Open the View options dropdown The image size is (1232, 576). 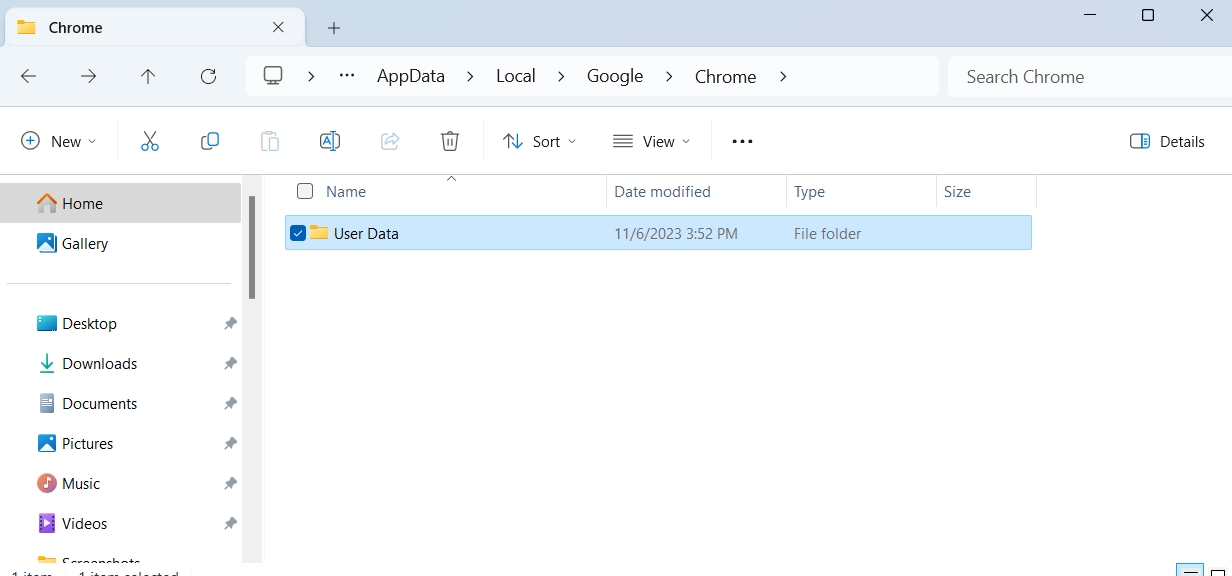(651, 141)
